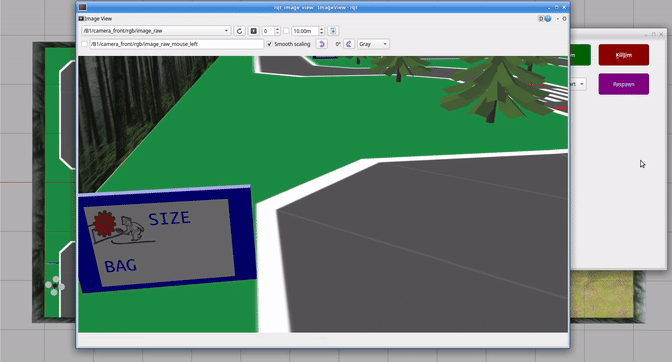Open the partially hidden dropdown in background window
672x362 pixels.
(x=577, y=84)
